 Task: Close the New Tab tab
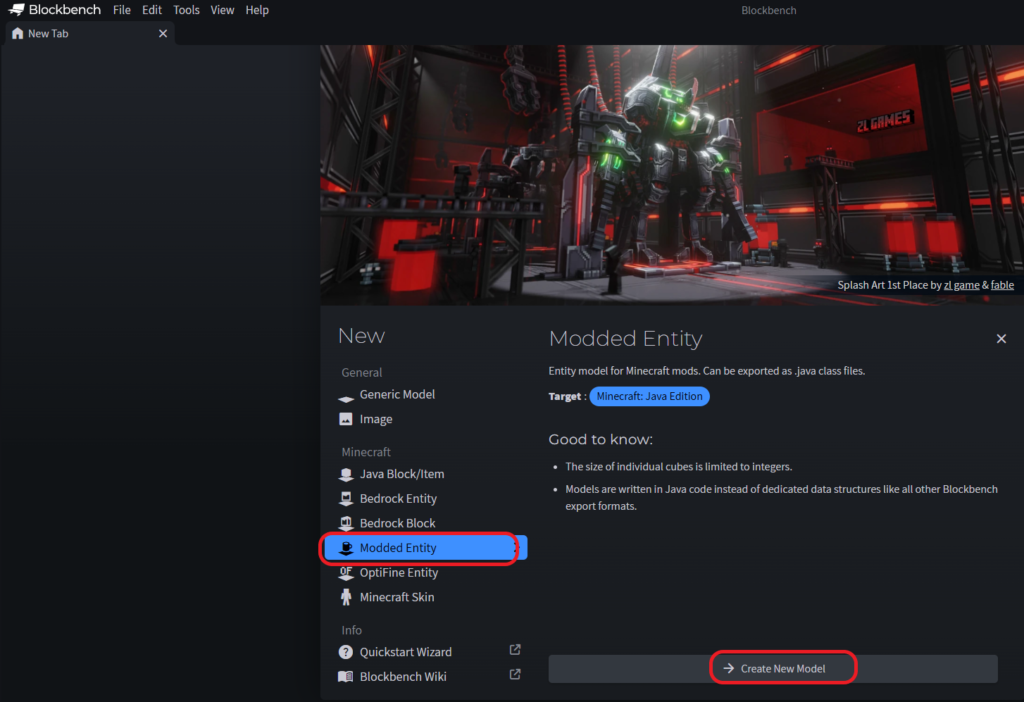click(x=163, y=33)
